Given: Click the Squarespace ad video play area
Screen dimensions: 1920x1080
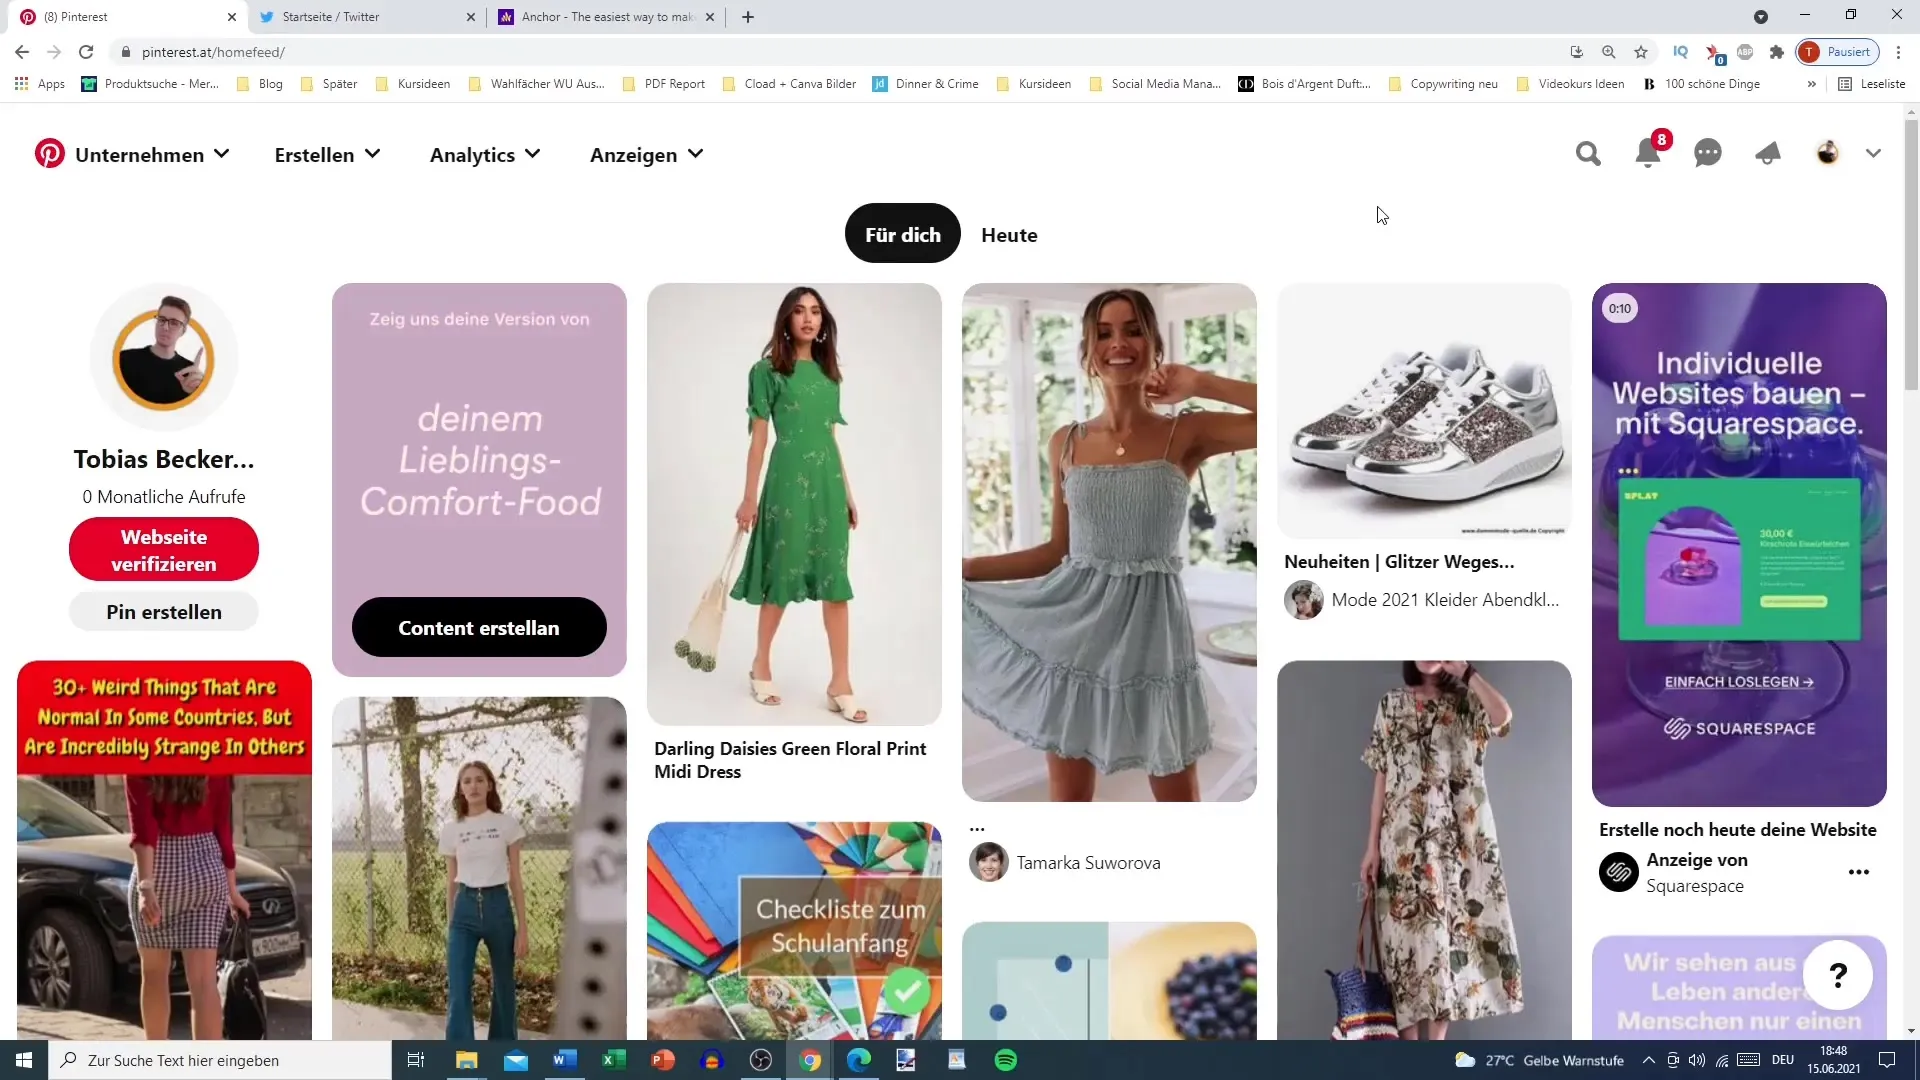Looking at the screenshot, I should [x=1739, y=545].
